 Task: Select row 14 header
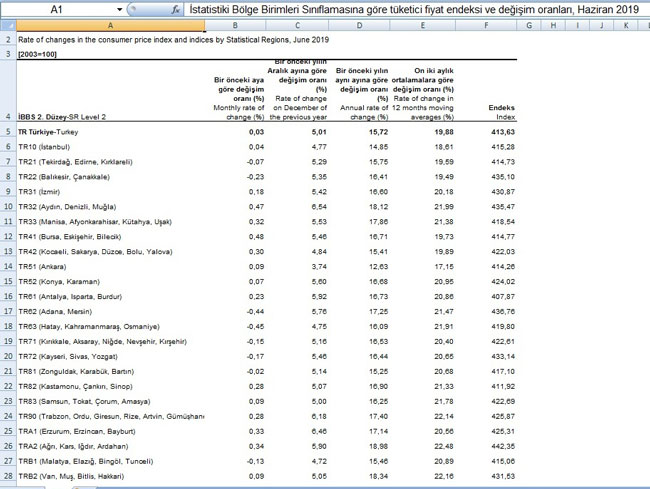click(8, 266)
